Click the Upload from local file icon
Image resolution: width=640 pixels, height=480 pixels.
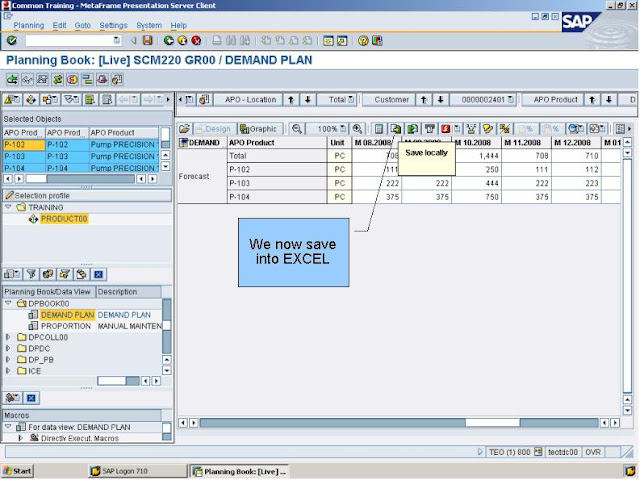pyautogui.click(x=413, y=129)
